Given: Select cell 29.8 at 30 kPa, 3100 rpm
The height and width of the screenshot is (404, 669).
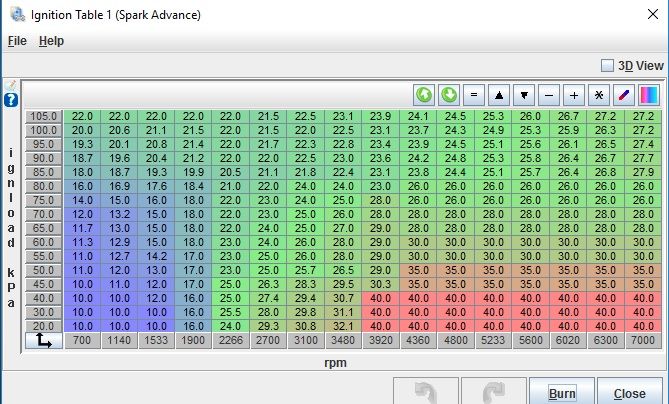Looking at the screenshot, I should pos(305,312).
